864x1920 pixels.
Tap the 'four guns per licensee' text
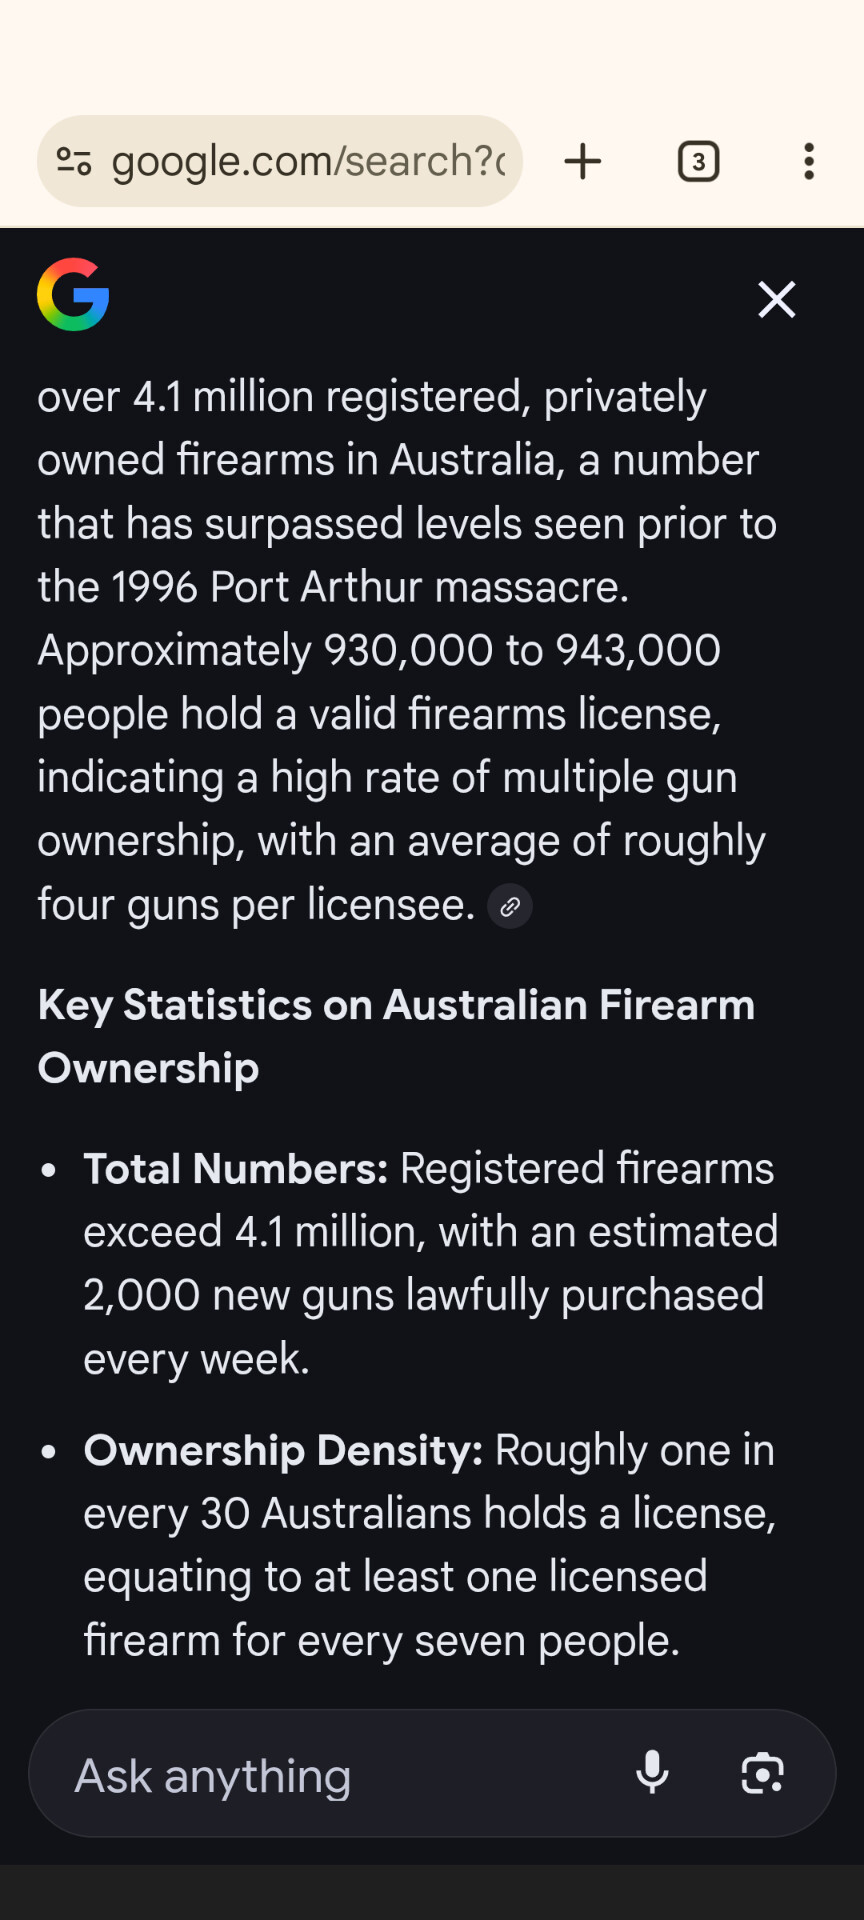click(256, 905)
